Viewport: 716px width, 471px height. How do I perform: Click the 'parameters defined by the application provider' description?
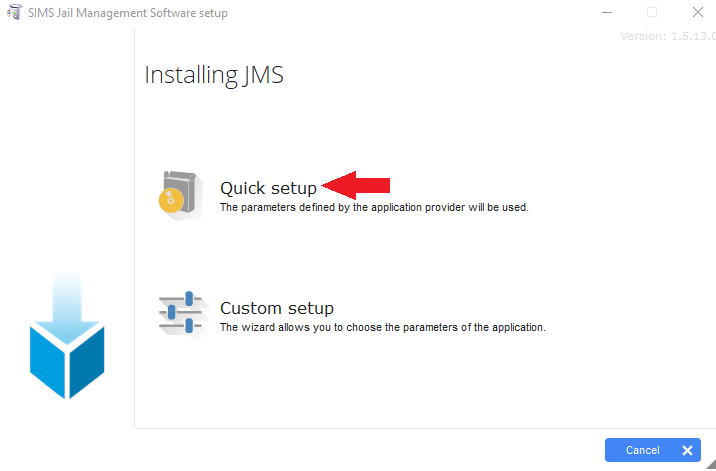click(374, 207)
